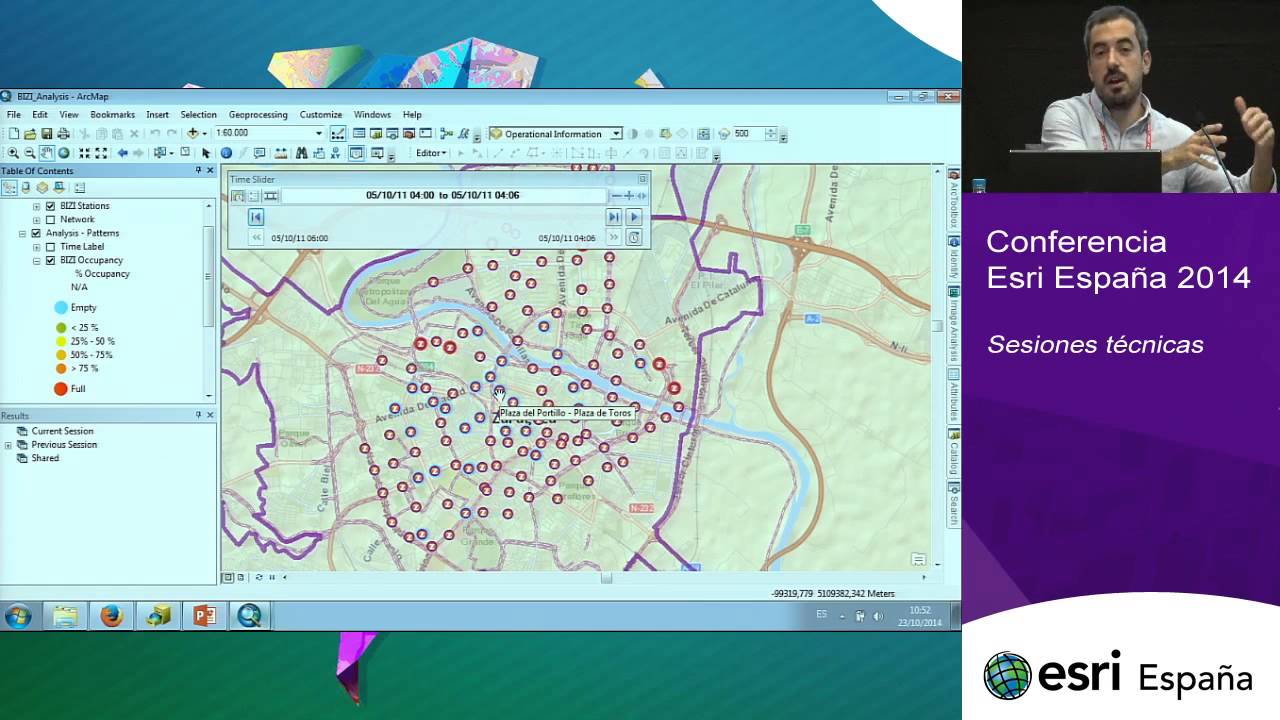
Task: Toggle the BIZI Stations layer checkbox
Action: (x=50, y=206)
